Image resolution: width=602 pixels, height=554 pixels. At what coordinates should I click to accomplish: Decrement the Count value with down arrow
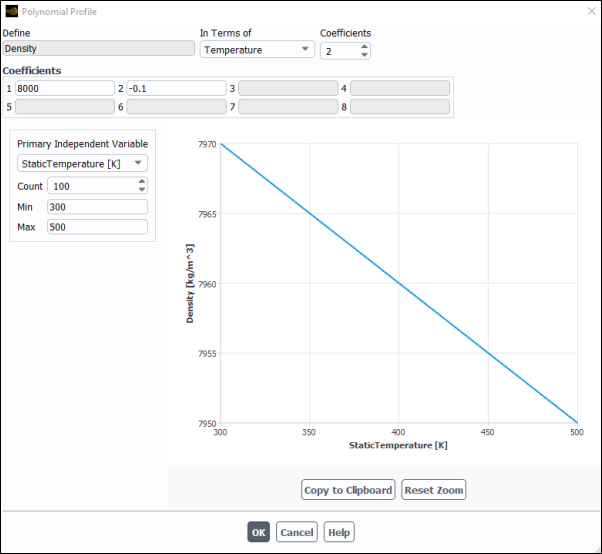[142, 190]
